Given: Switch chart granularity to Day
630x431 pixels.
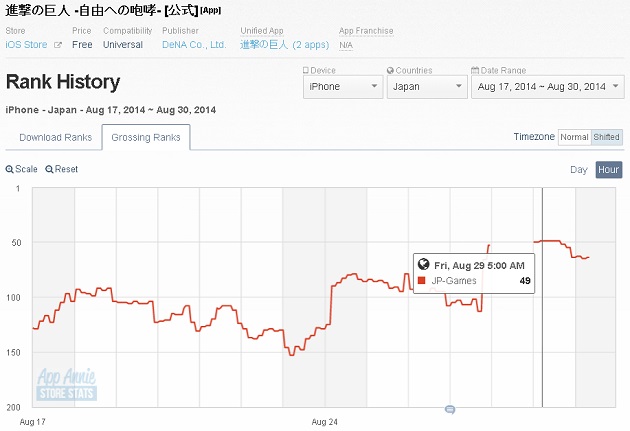Looking at the screenshot, I should pyautogui.click(x=579, y=170).
